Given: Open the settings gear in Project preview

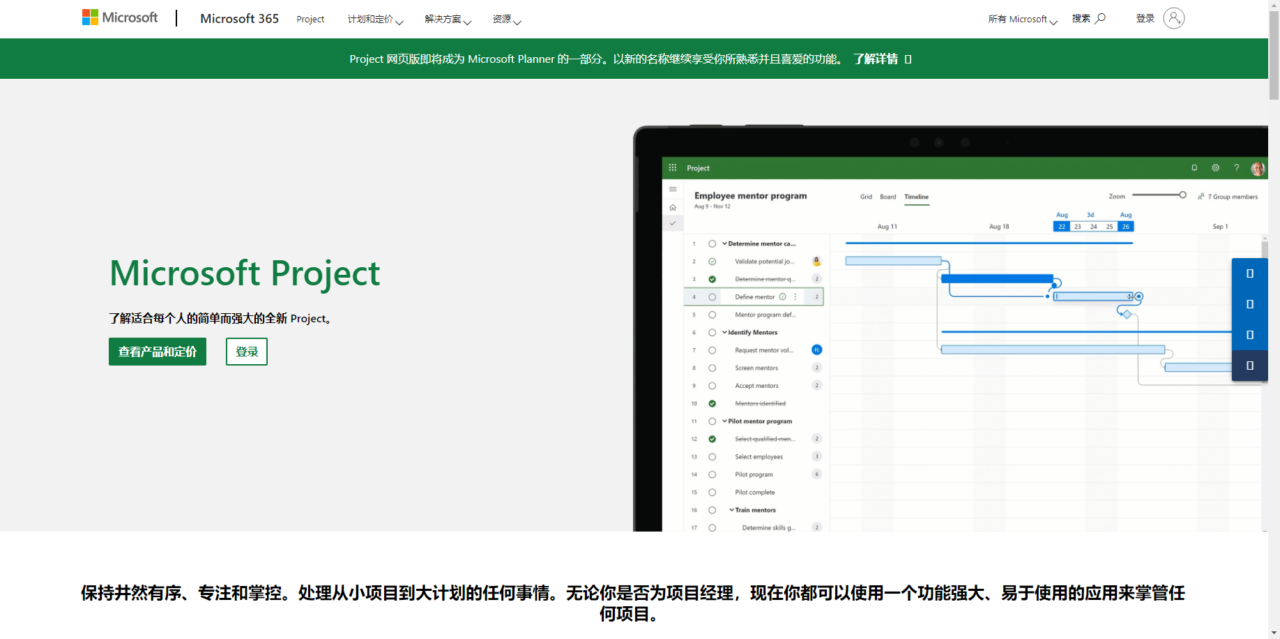Looking at the screenshot, I should click(x=1216, y=168).
